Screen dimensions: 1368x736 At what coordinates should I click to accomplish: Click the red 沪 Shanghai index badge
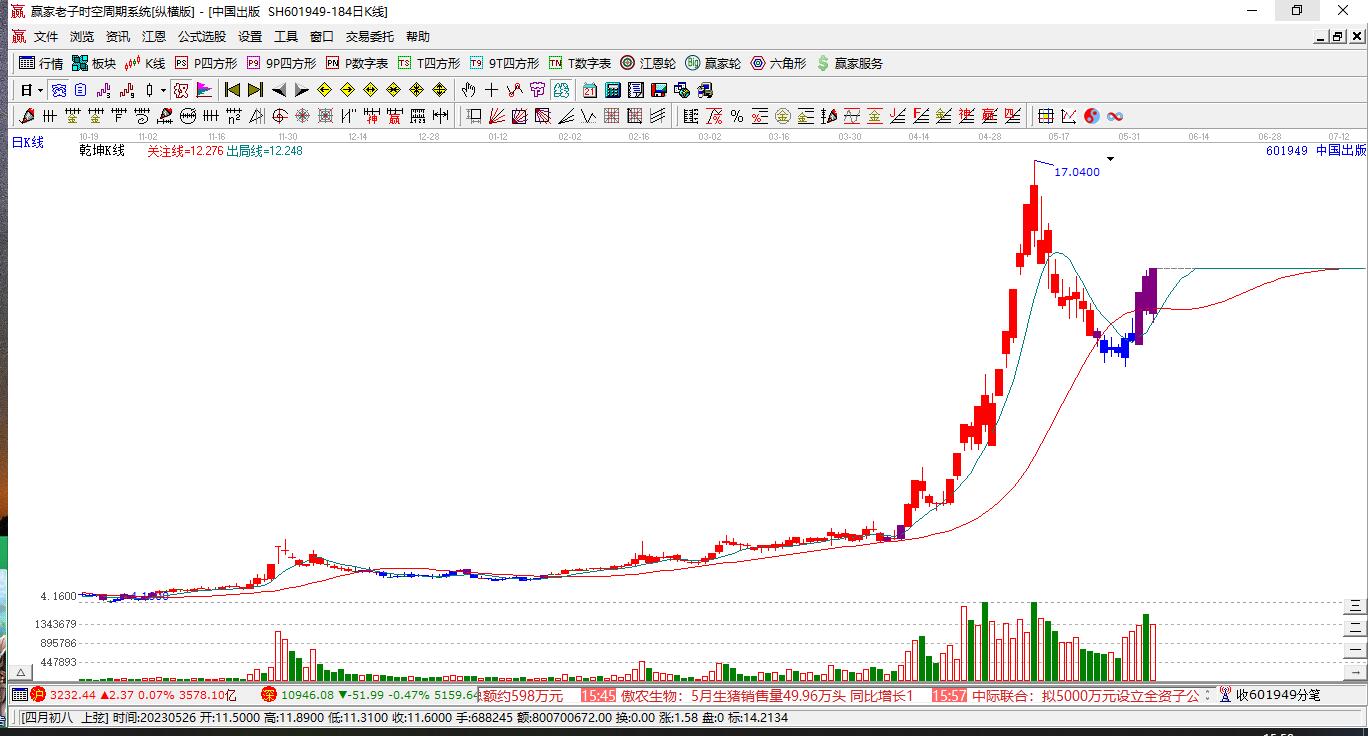[x=38, y=695]
